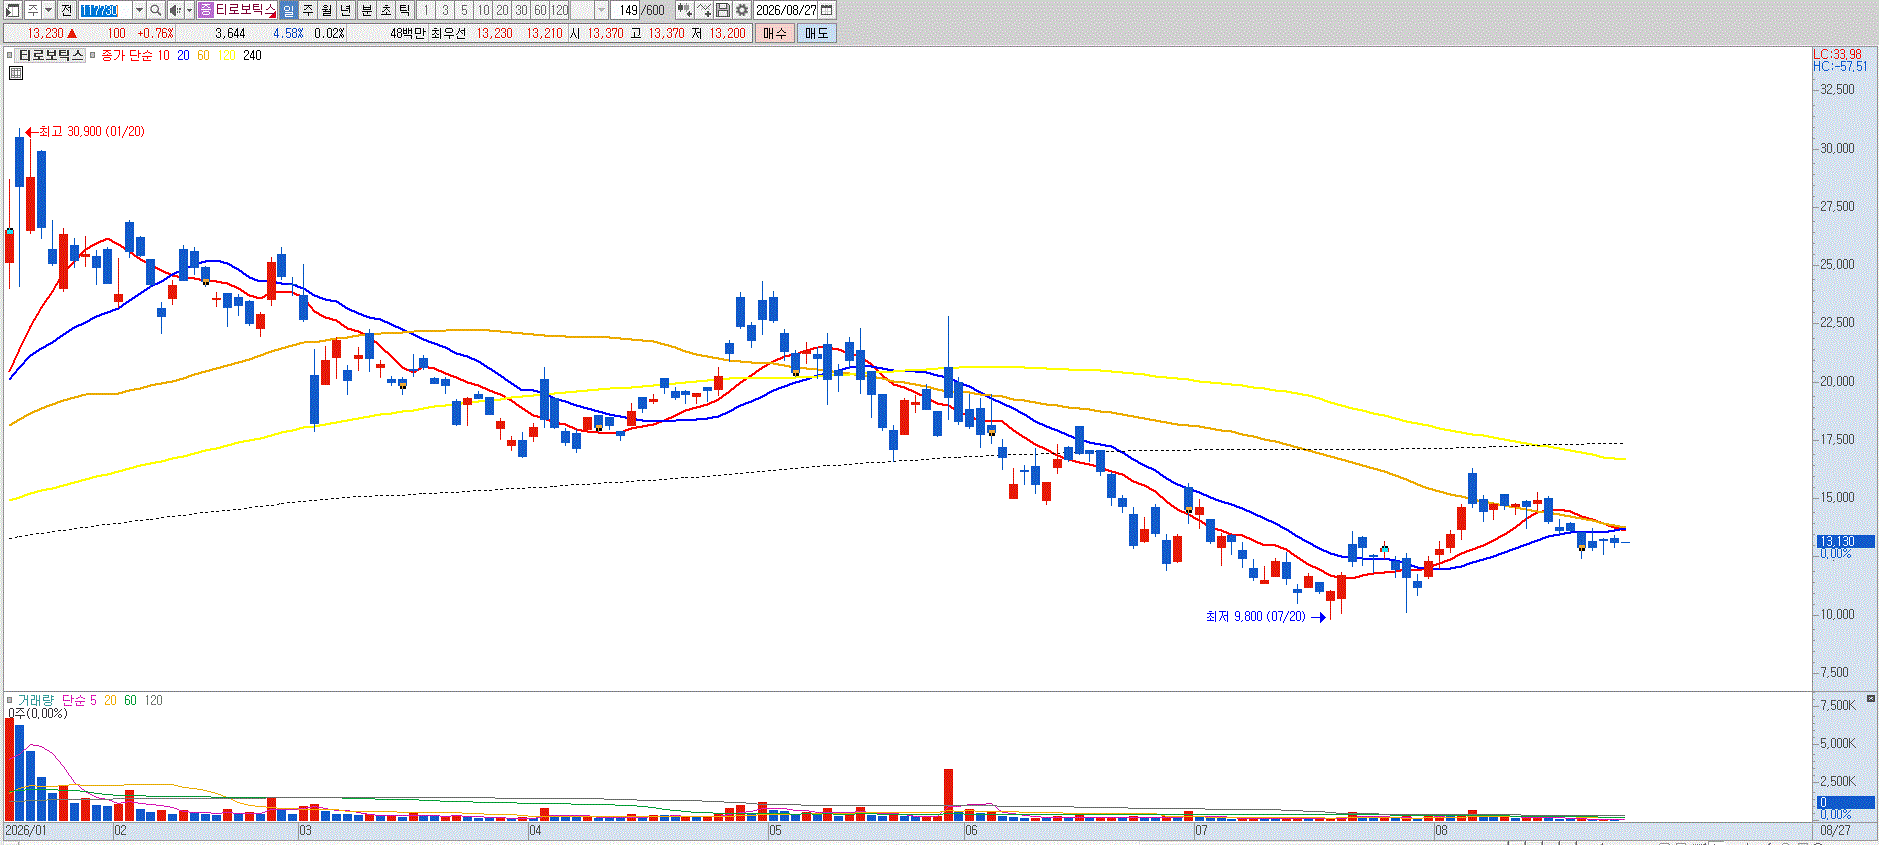Click the 최우선 best quote label
Image resolution: width=1879 pixels, height=845 pixels.
(449, 33)
